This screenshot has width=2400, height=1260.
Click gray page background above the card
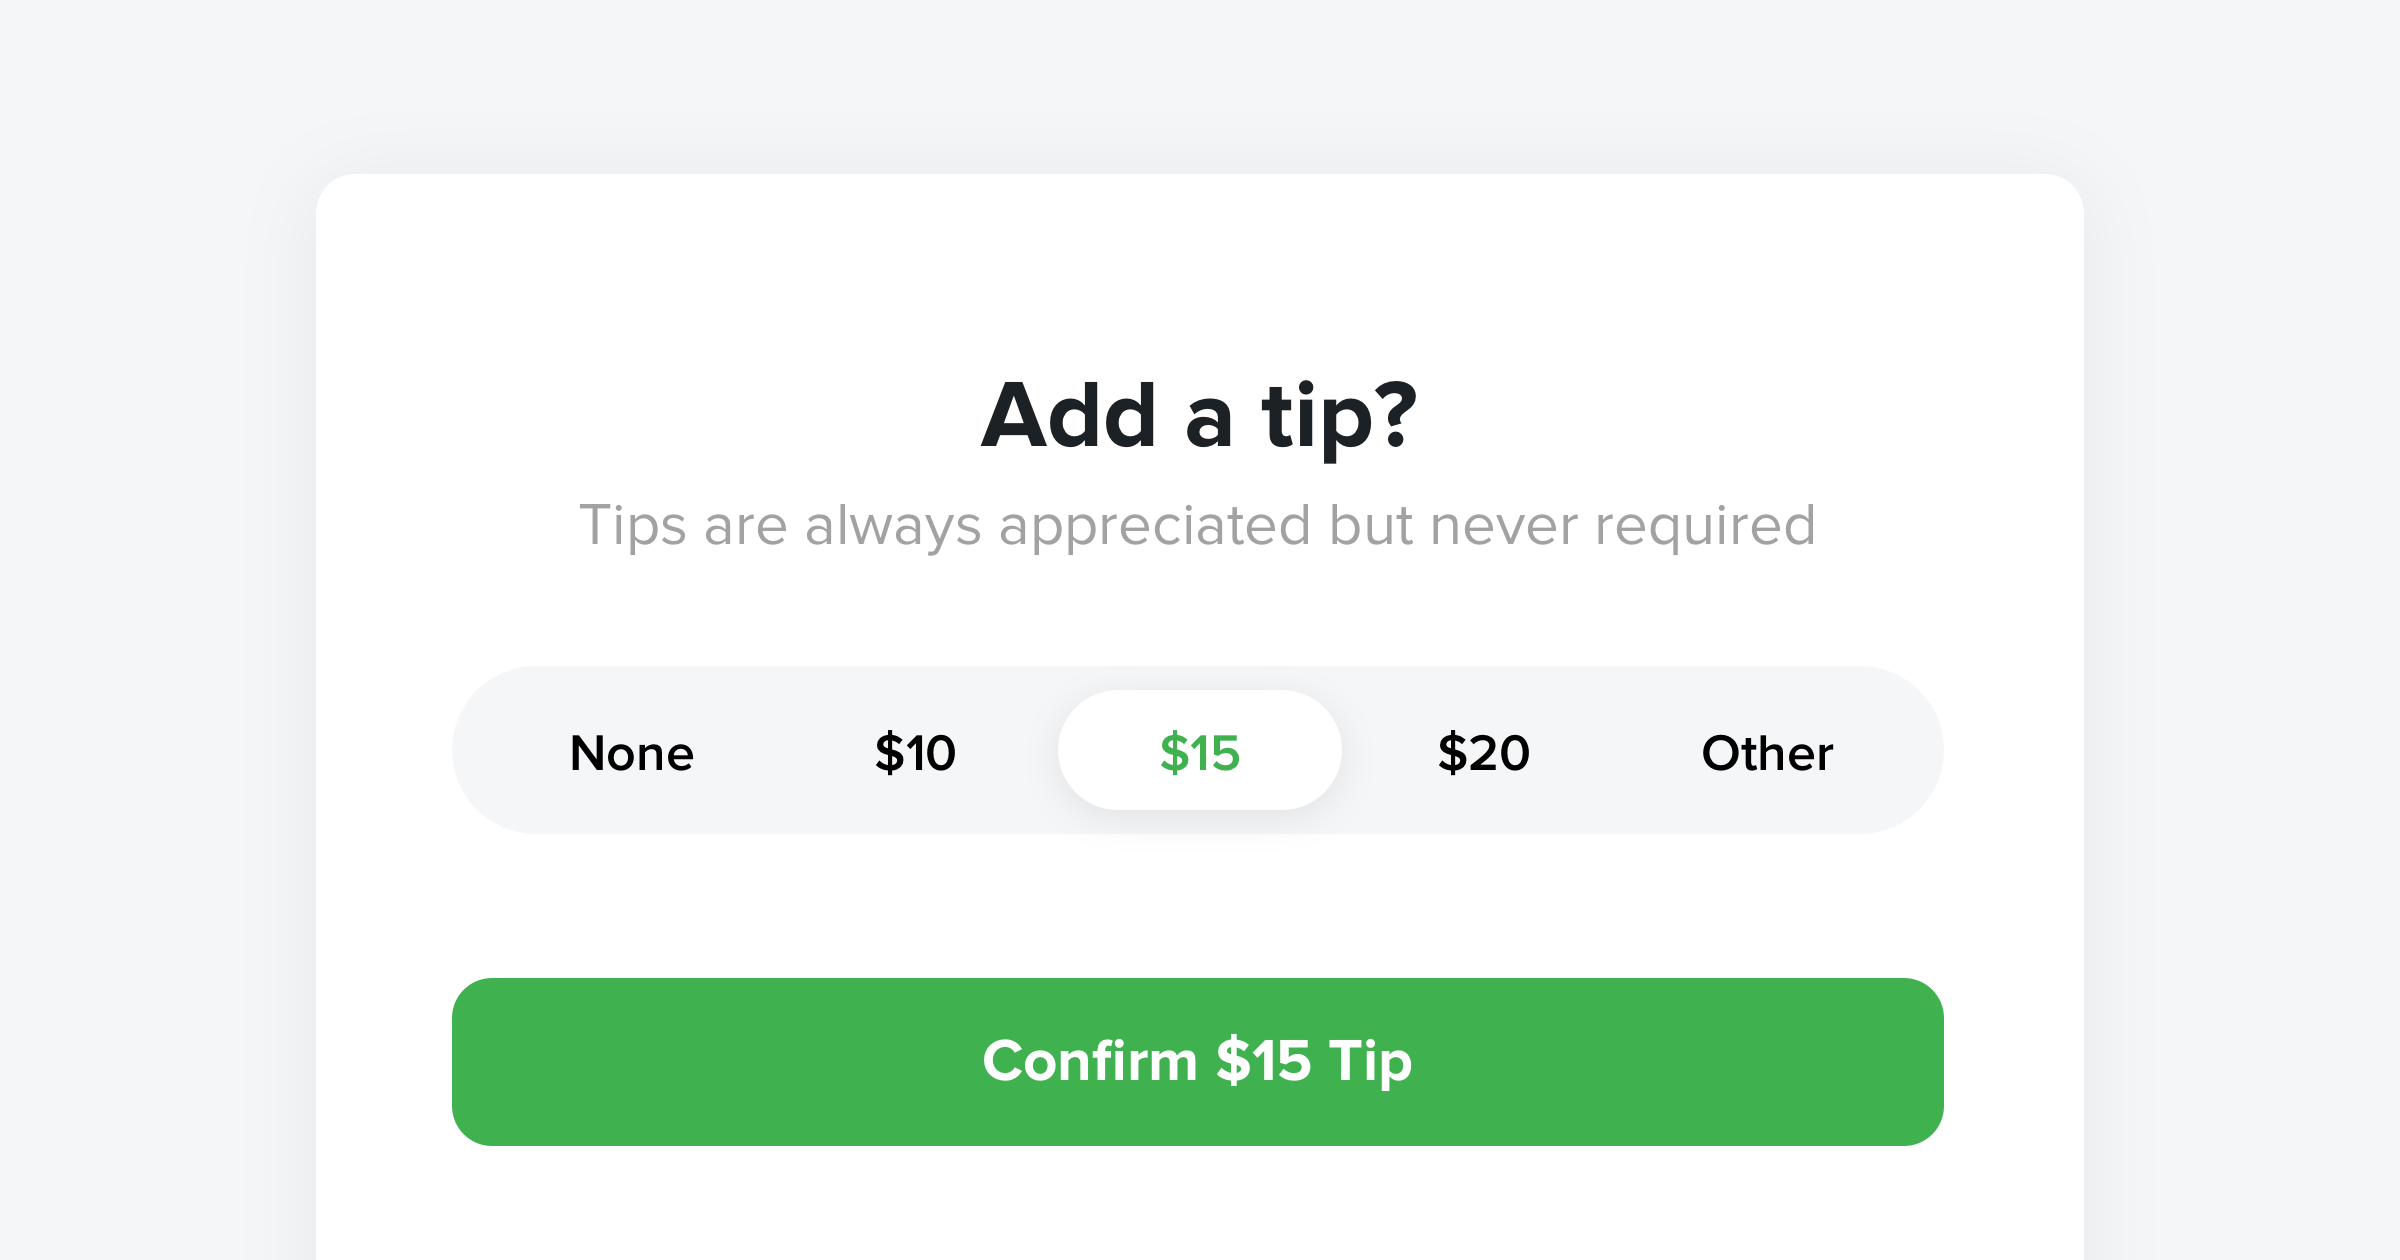pos(1198,84)
